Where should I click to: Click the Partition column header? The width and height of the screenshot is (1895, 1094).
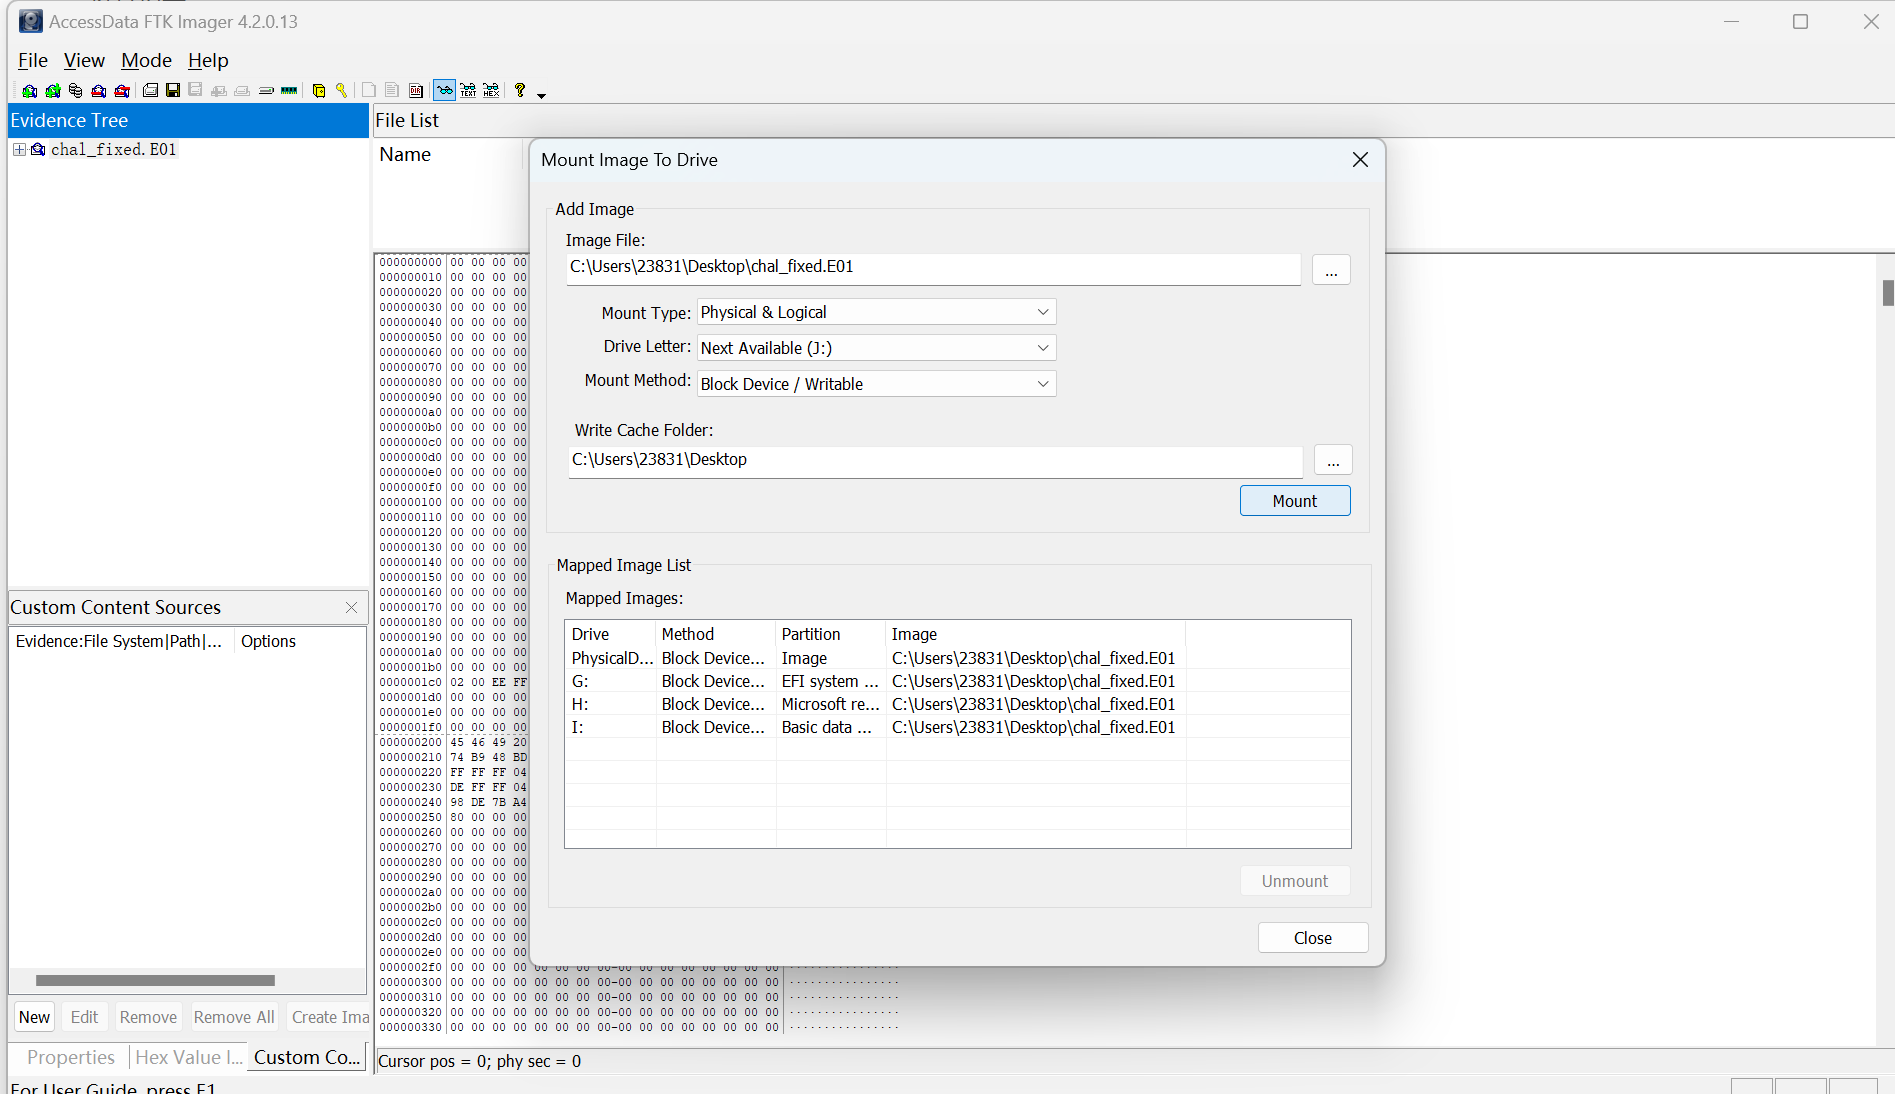(831, 634)
